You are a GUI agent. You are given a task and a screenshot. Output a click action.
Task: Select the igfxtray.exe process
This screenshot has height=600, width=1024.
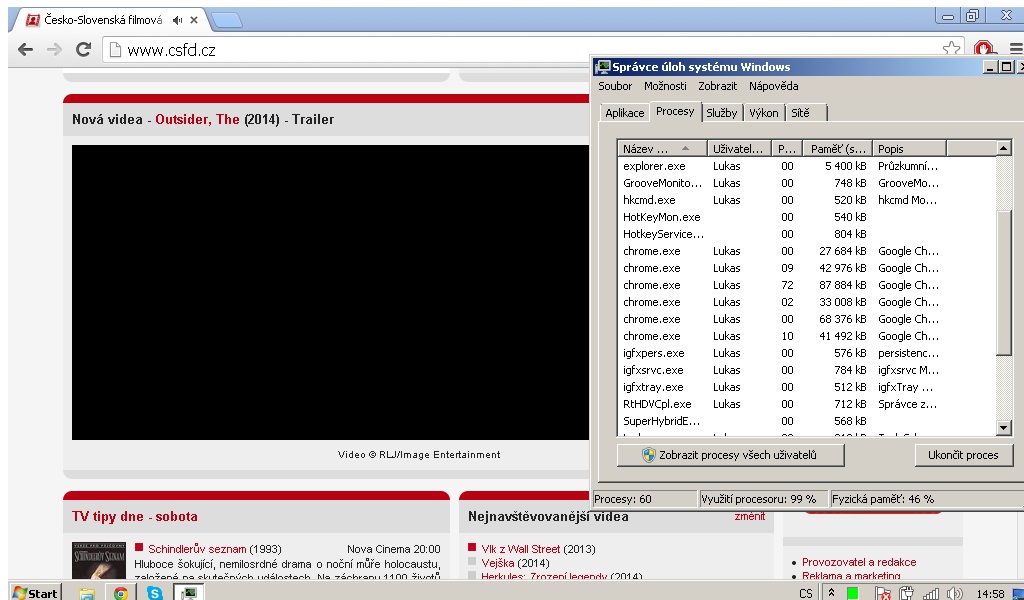point(807,387)
